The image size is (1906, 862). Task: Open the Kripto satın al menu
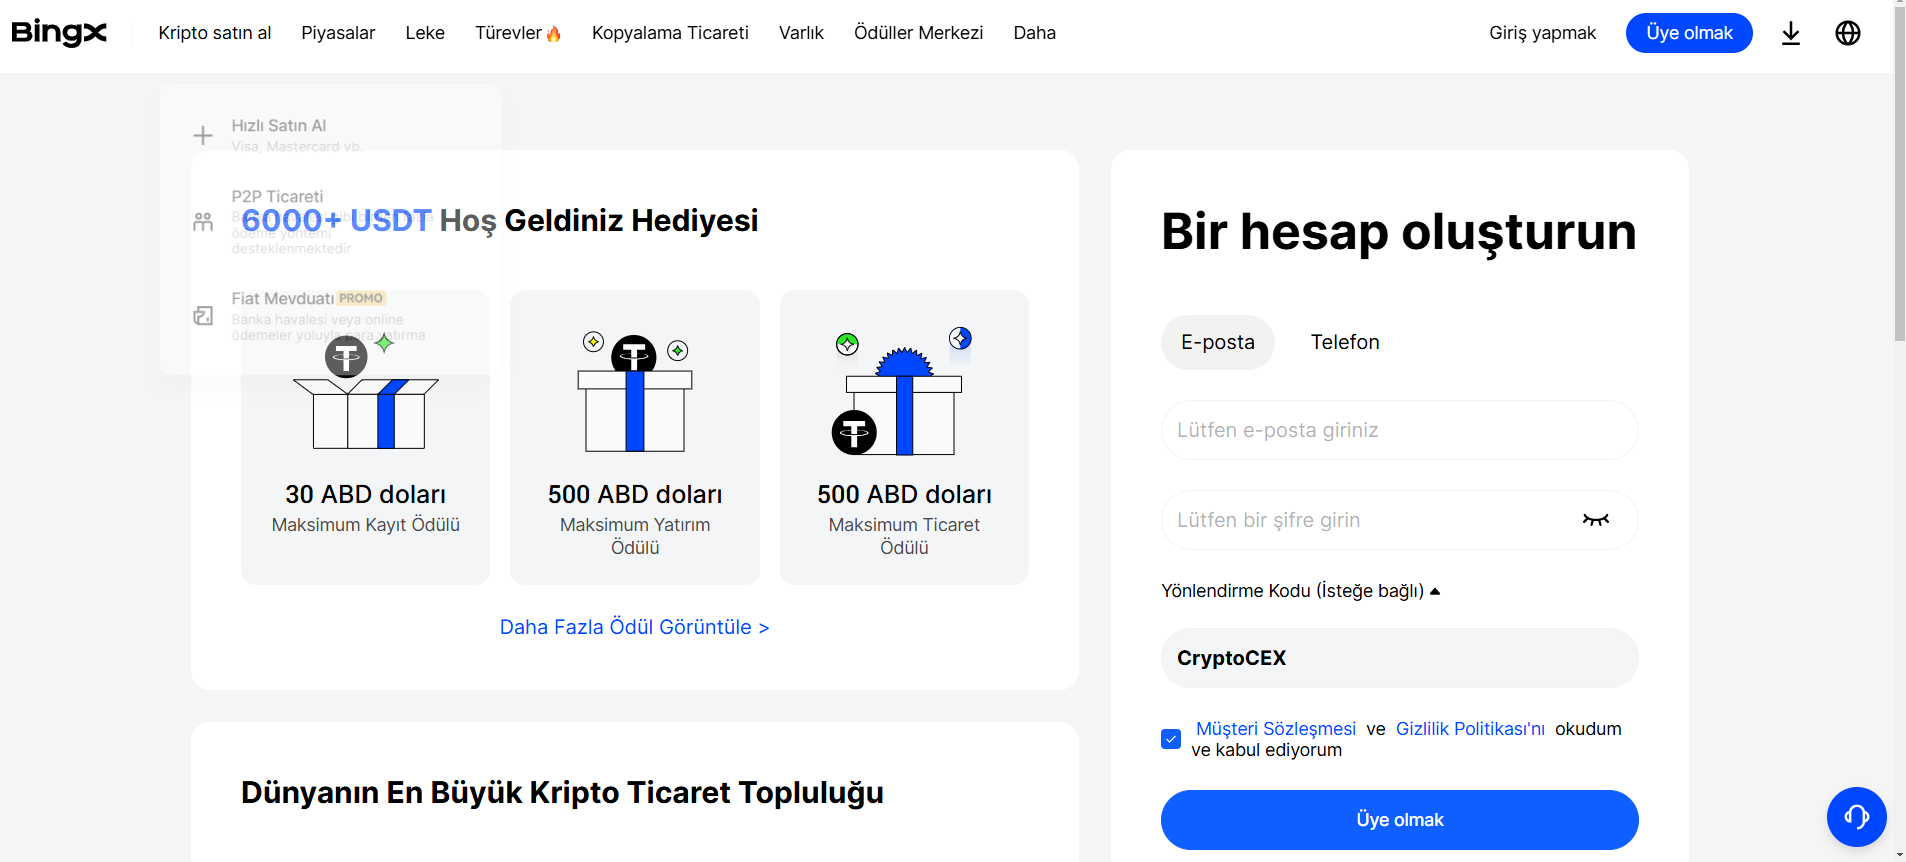[x=214, y=33]
